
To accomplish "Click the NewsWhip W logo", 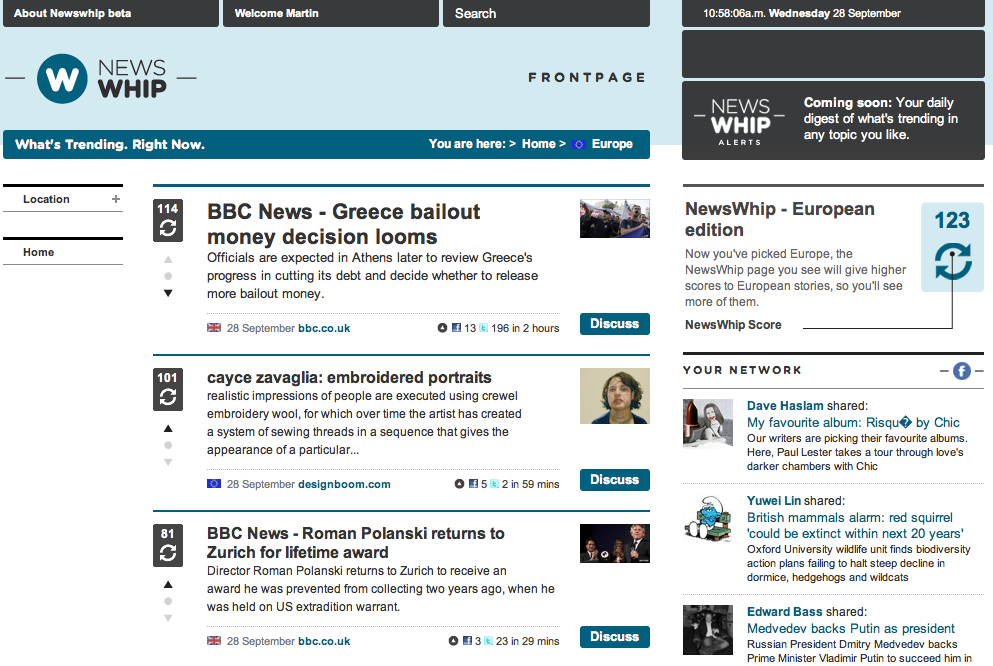I will pos(62,79).
